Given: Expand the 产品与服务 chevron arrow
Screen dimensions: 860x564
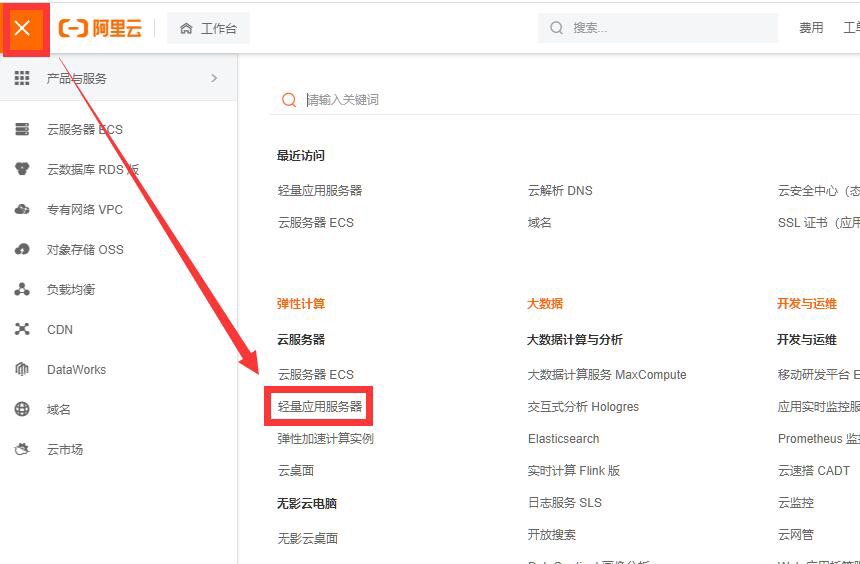Looking at the screenshot, I should [x=214, y=78].
